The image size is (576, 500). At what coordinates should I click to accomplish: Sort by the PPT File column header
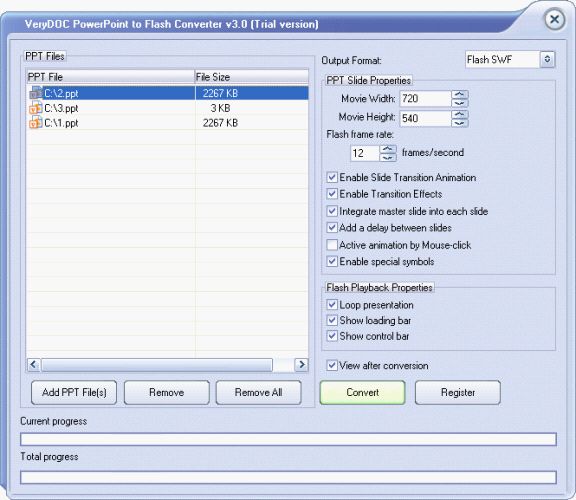pos(110,77)
